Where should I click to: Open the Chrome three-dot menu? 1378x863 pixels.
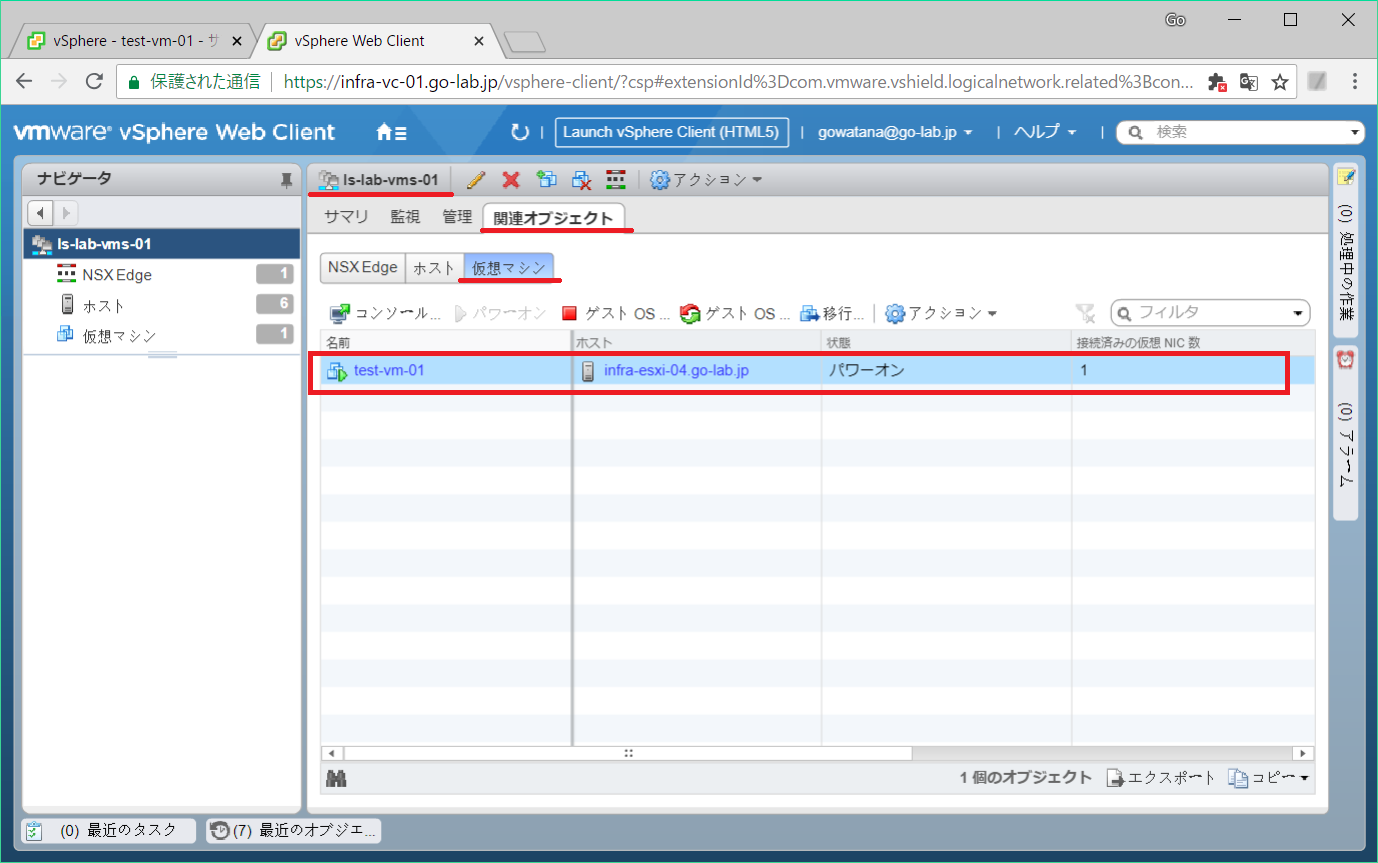coord(1354,82)
